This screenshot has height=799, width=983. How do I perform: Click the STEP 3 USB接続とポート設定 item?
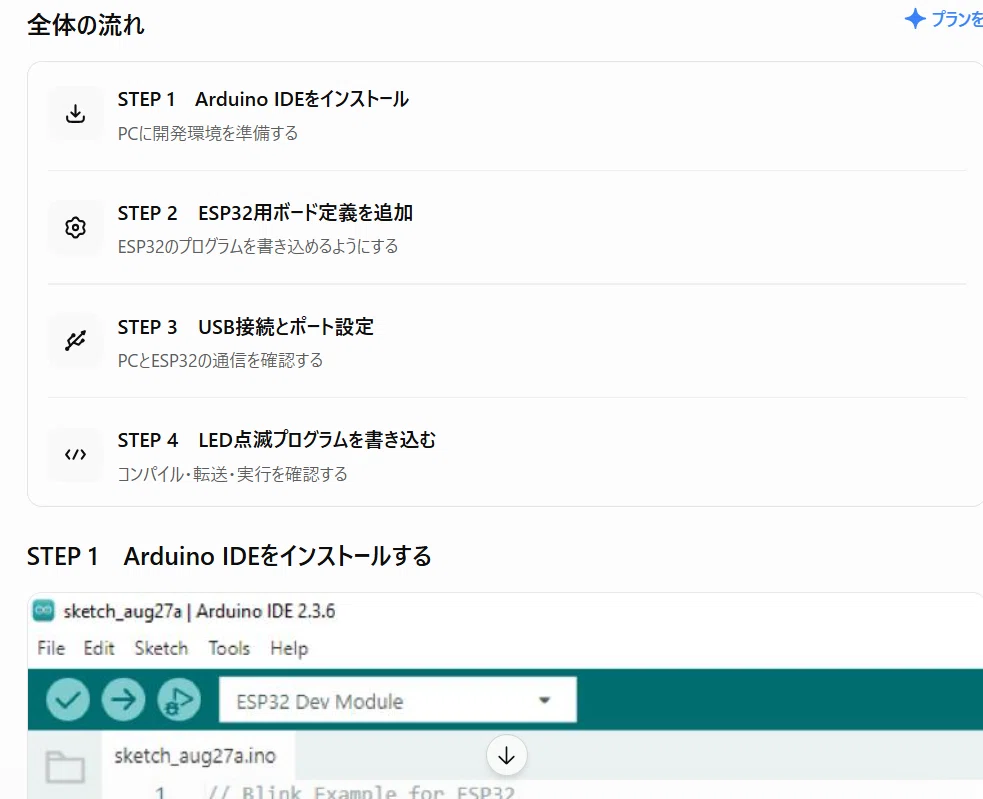(507, 341)
